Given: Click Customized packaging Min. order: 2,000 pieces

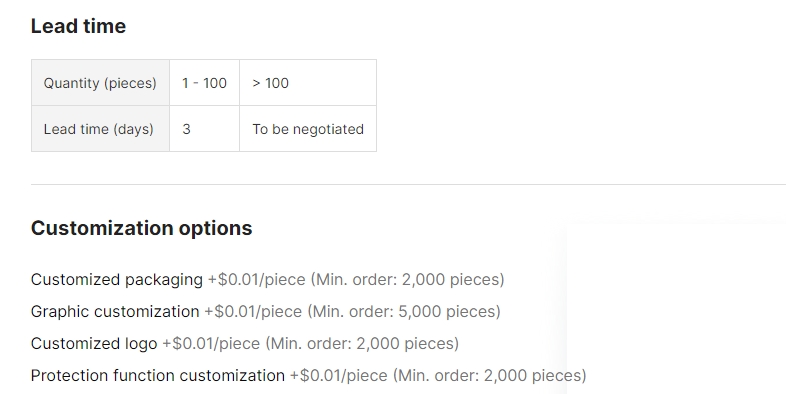Looking at the screenshot, I should [408, 280].
